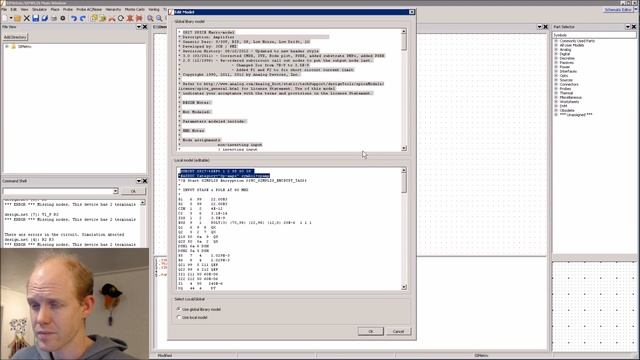Switch to the Schematic Editor tab
Screen dimensions: 640x360
pos(618,9)
